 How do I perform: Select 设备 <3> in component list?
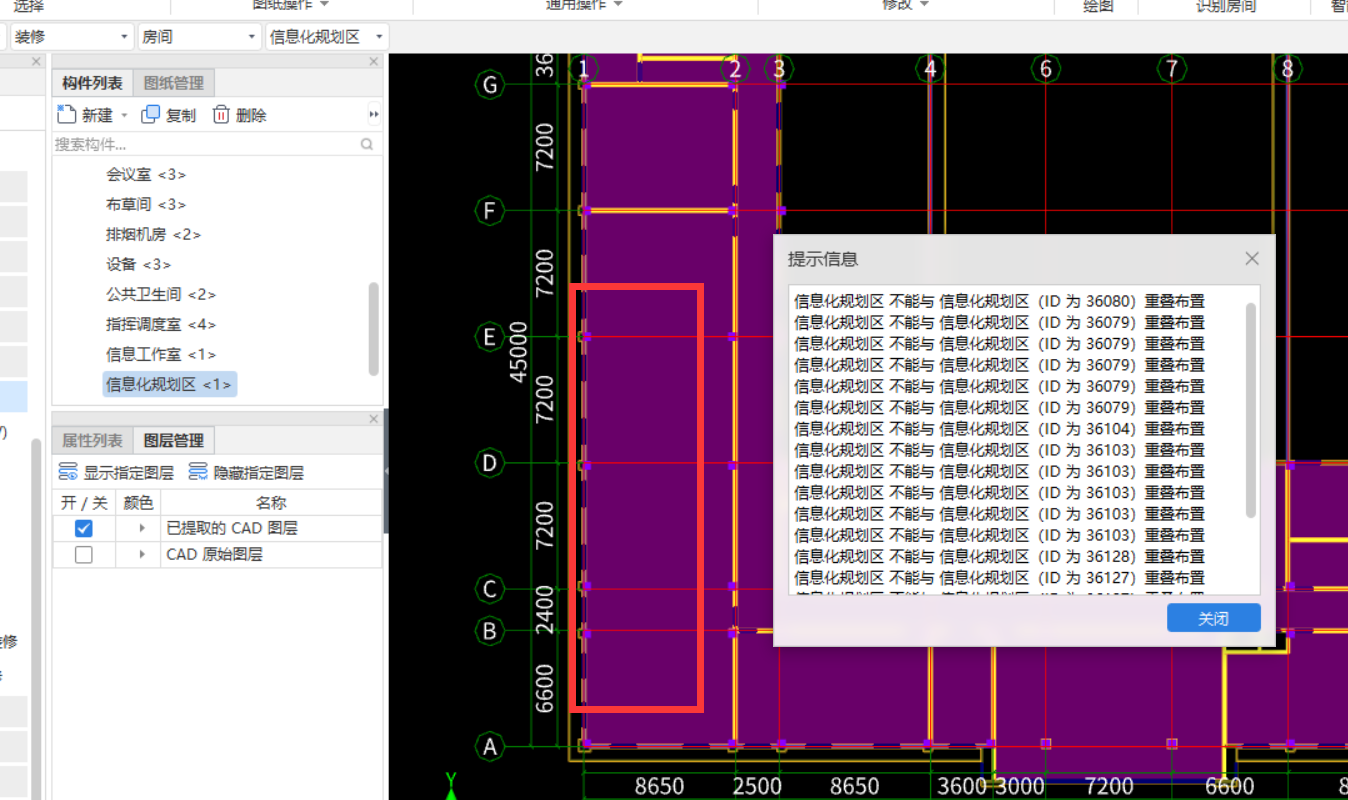(138, 264)
